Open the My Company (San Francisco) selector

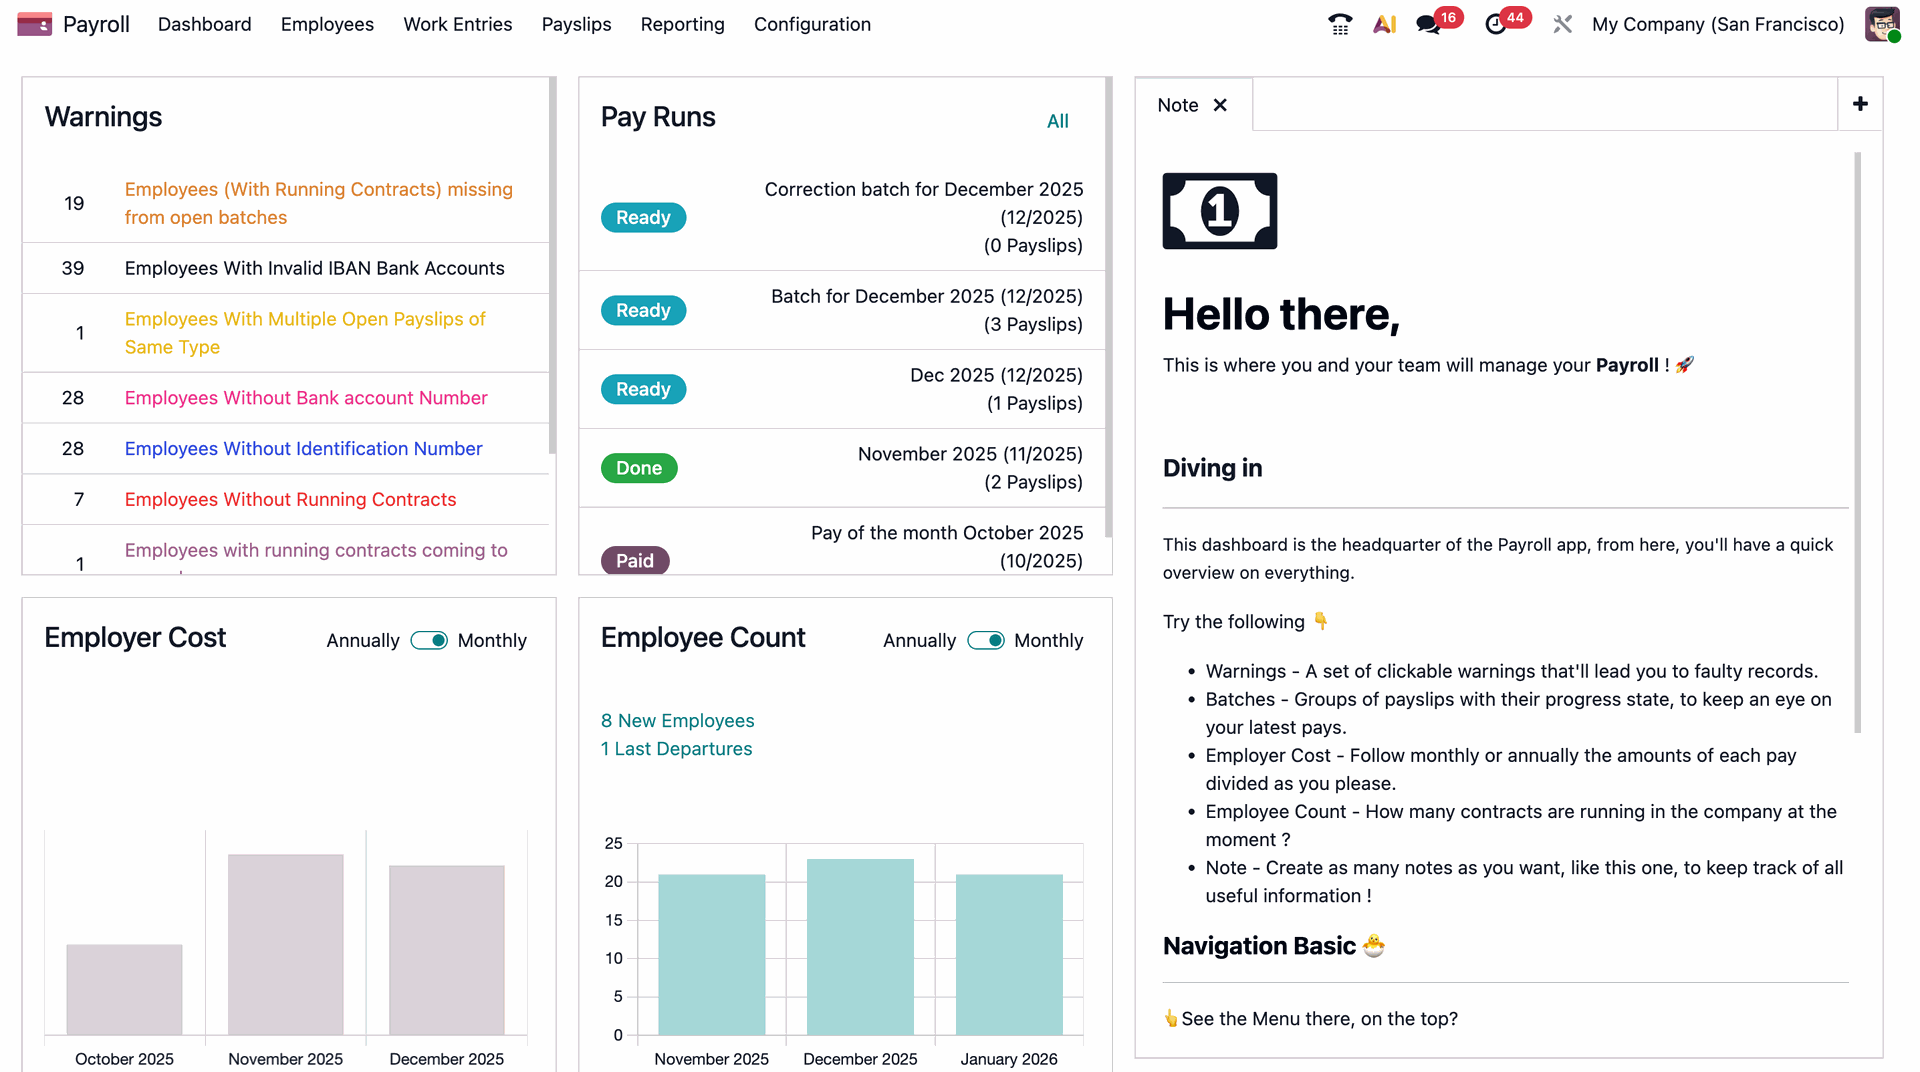pyautogui.click(x=1717, y=24)
